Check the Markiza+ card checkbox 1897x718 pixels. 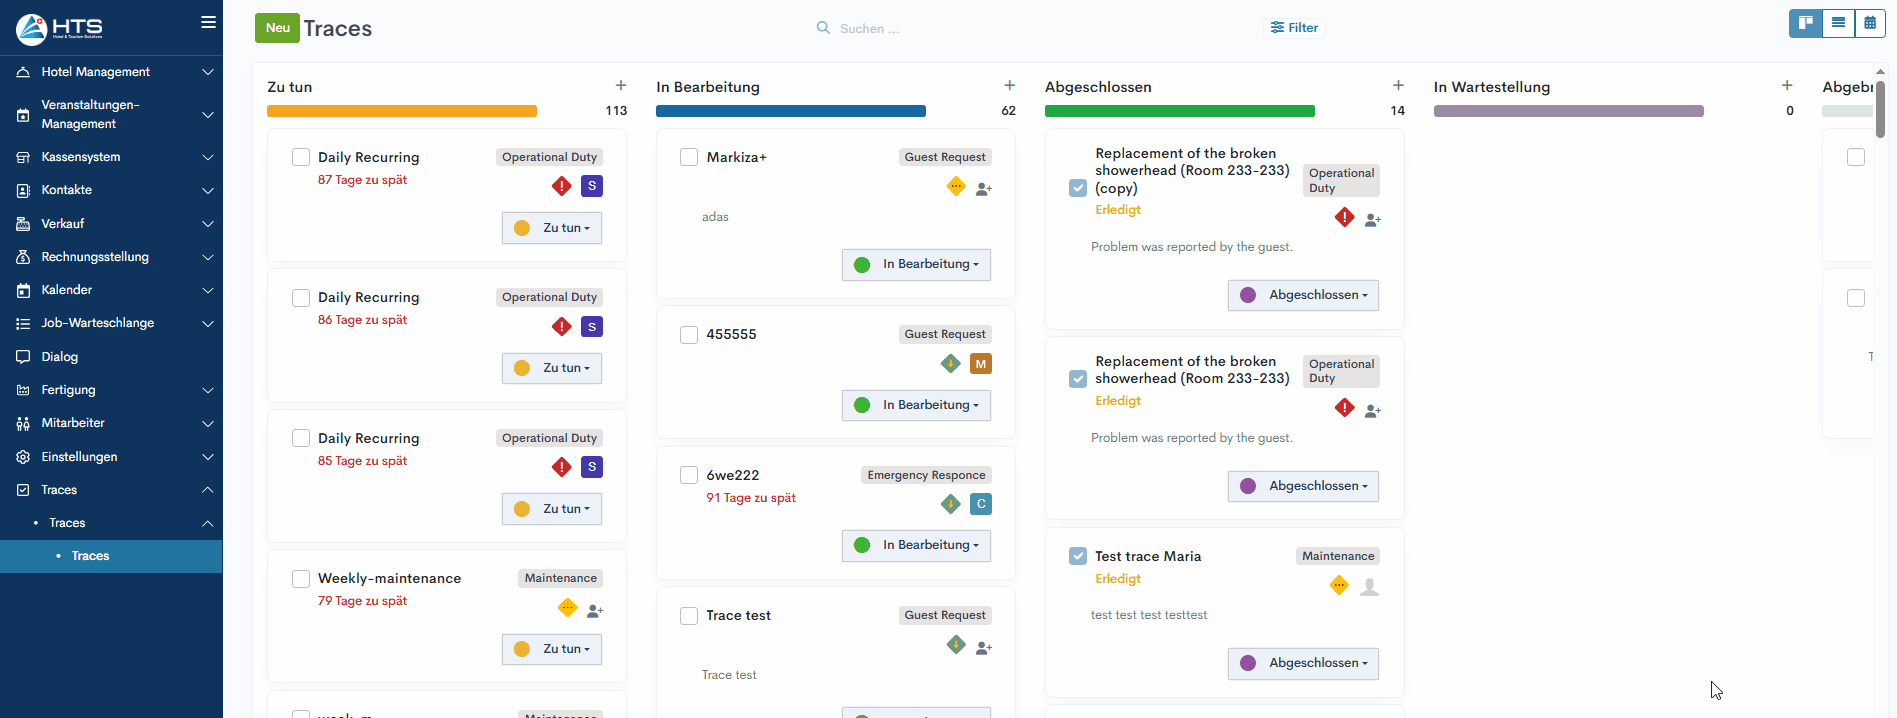(689, 157)
